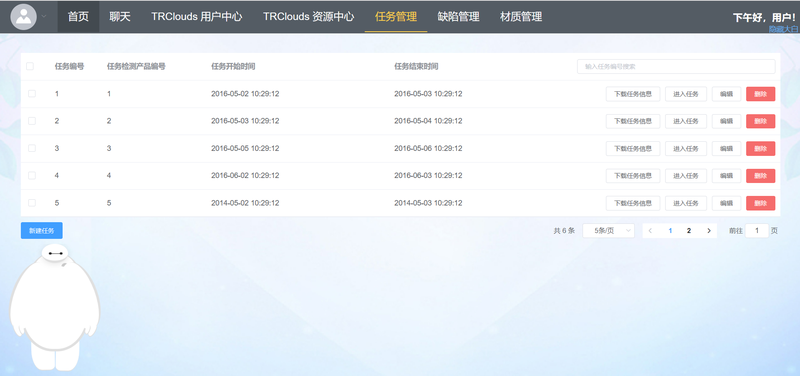
Task: Click the 任务检测产品编号 column header
Action: click(x=136, y=66)
